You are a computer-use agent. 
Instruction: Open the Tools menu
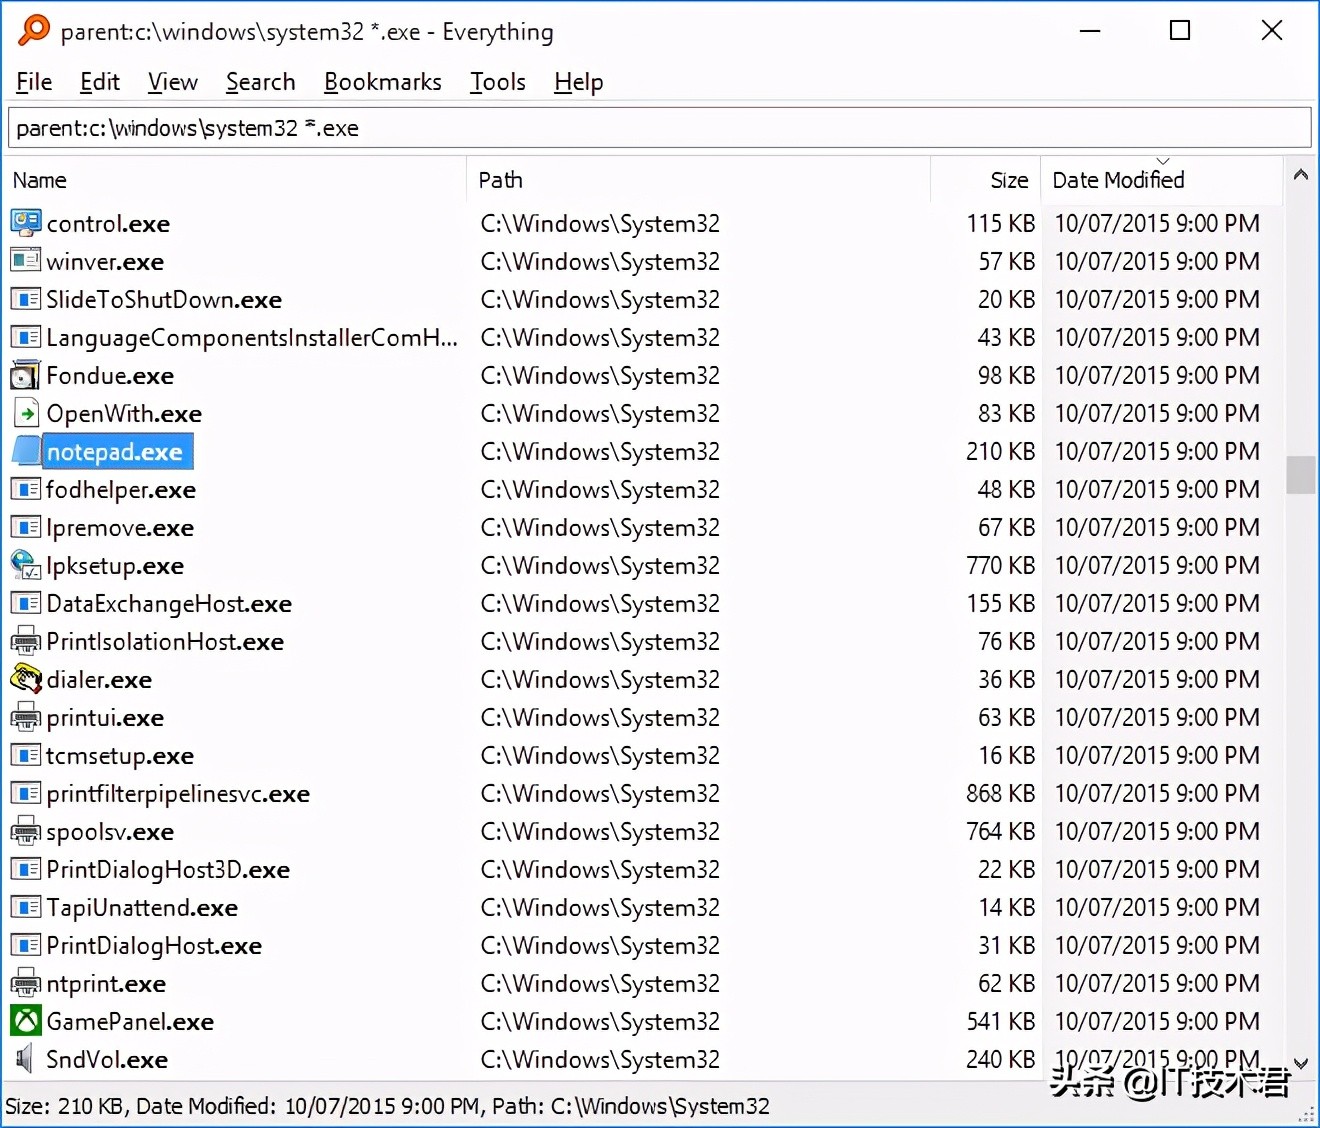click(x=497, y=82)
